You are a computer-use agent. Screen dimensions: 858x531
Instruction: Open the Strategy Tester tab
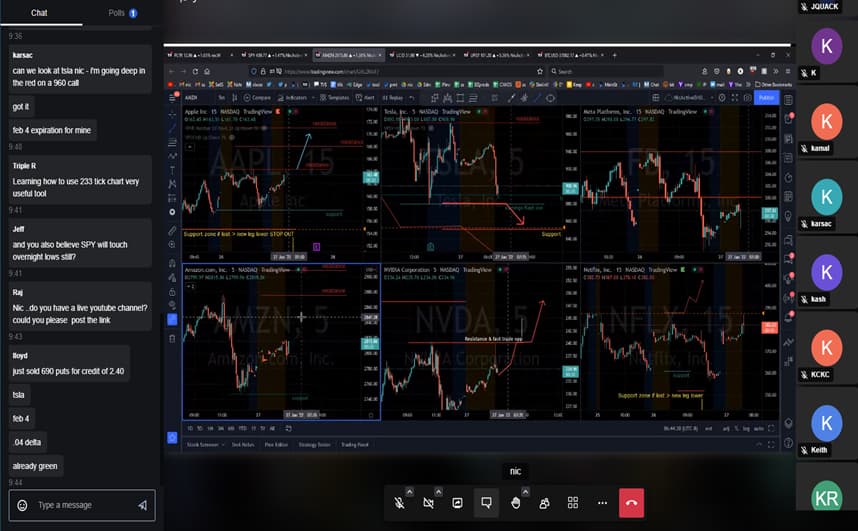[315, 445]
